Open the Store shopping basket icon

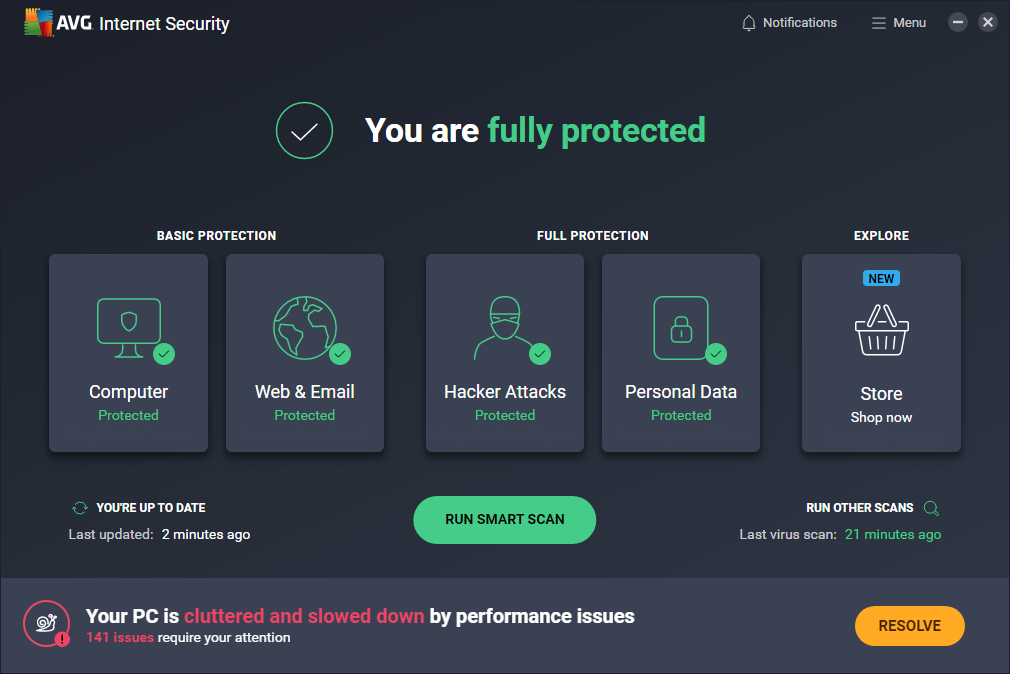pos(880,330)
